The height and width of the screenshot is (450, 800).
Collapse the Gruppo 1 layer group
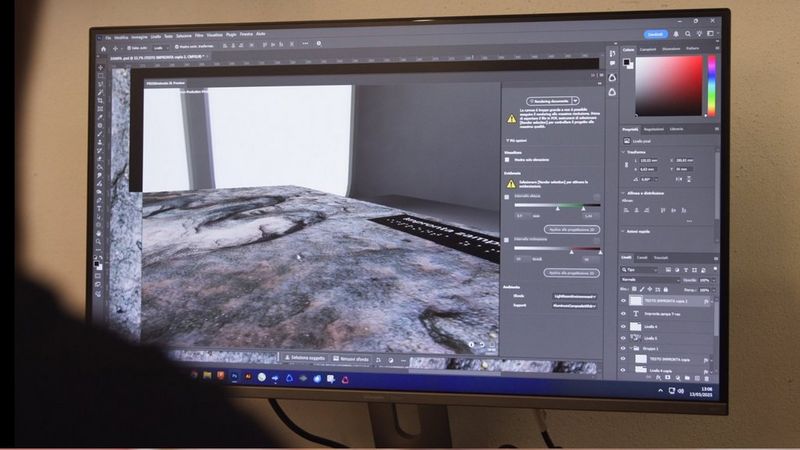pyautogui.click(x=632, y=350)
